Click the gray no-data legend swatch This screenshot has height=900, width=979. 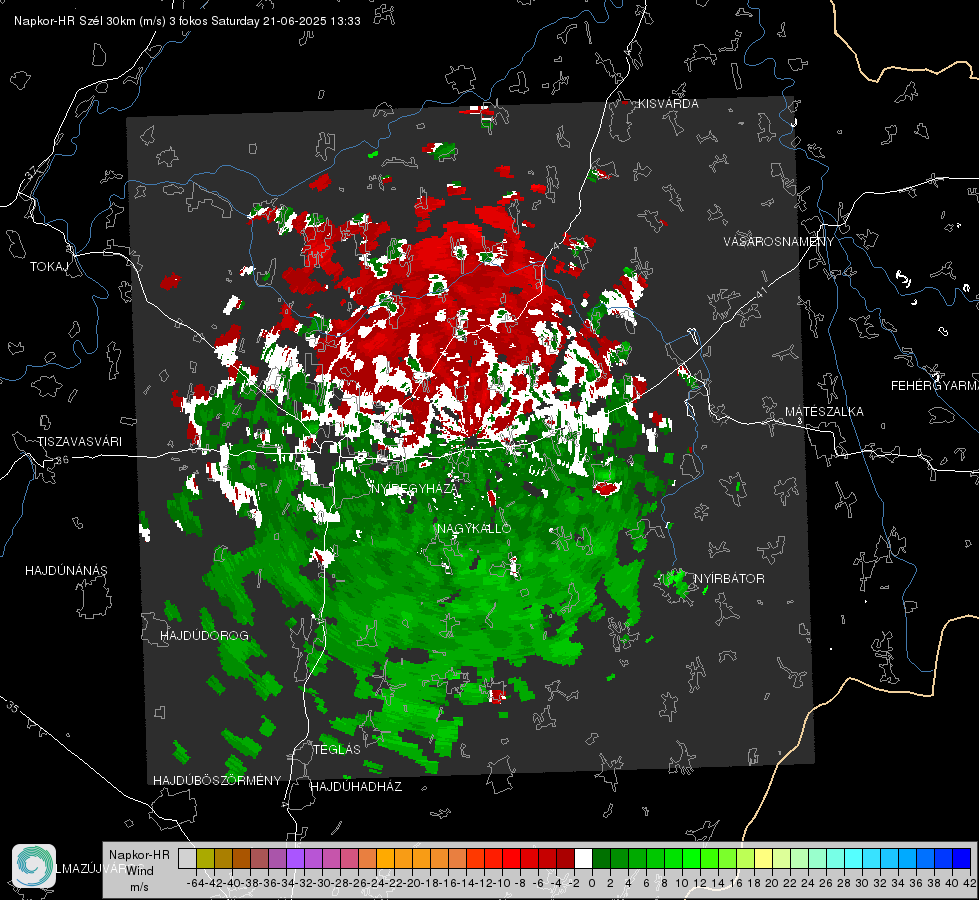187,858
